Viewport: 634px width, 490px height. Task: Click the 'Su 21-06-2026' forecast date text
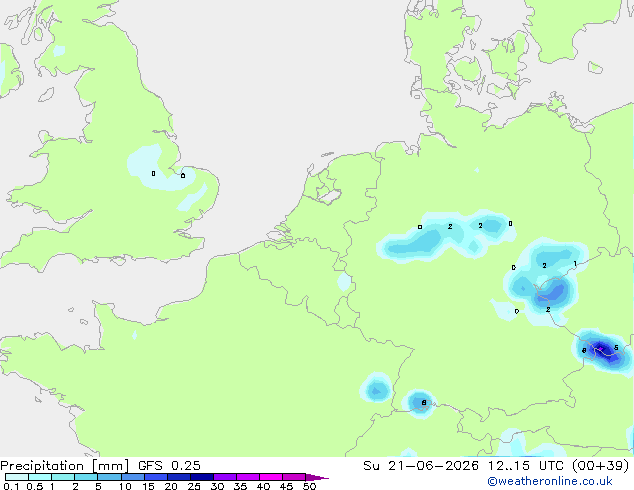(421, 466)
